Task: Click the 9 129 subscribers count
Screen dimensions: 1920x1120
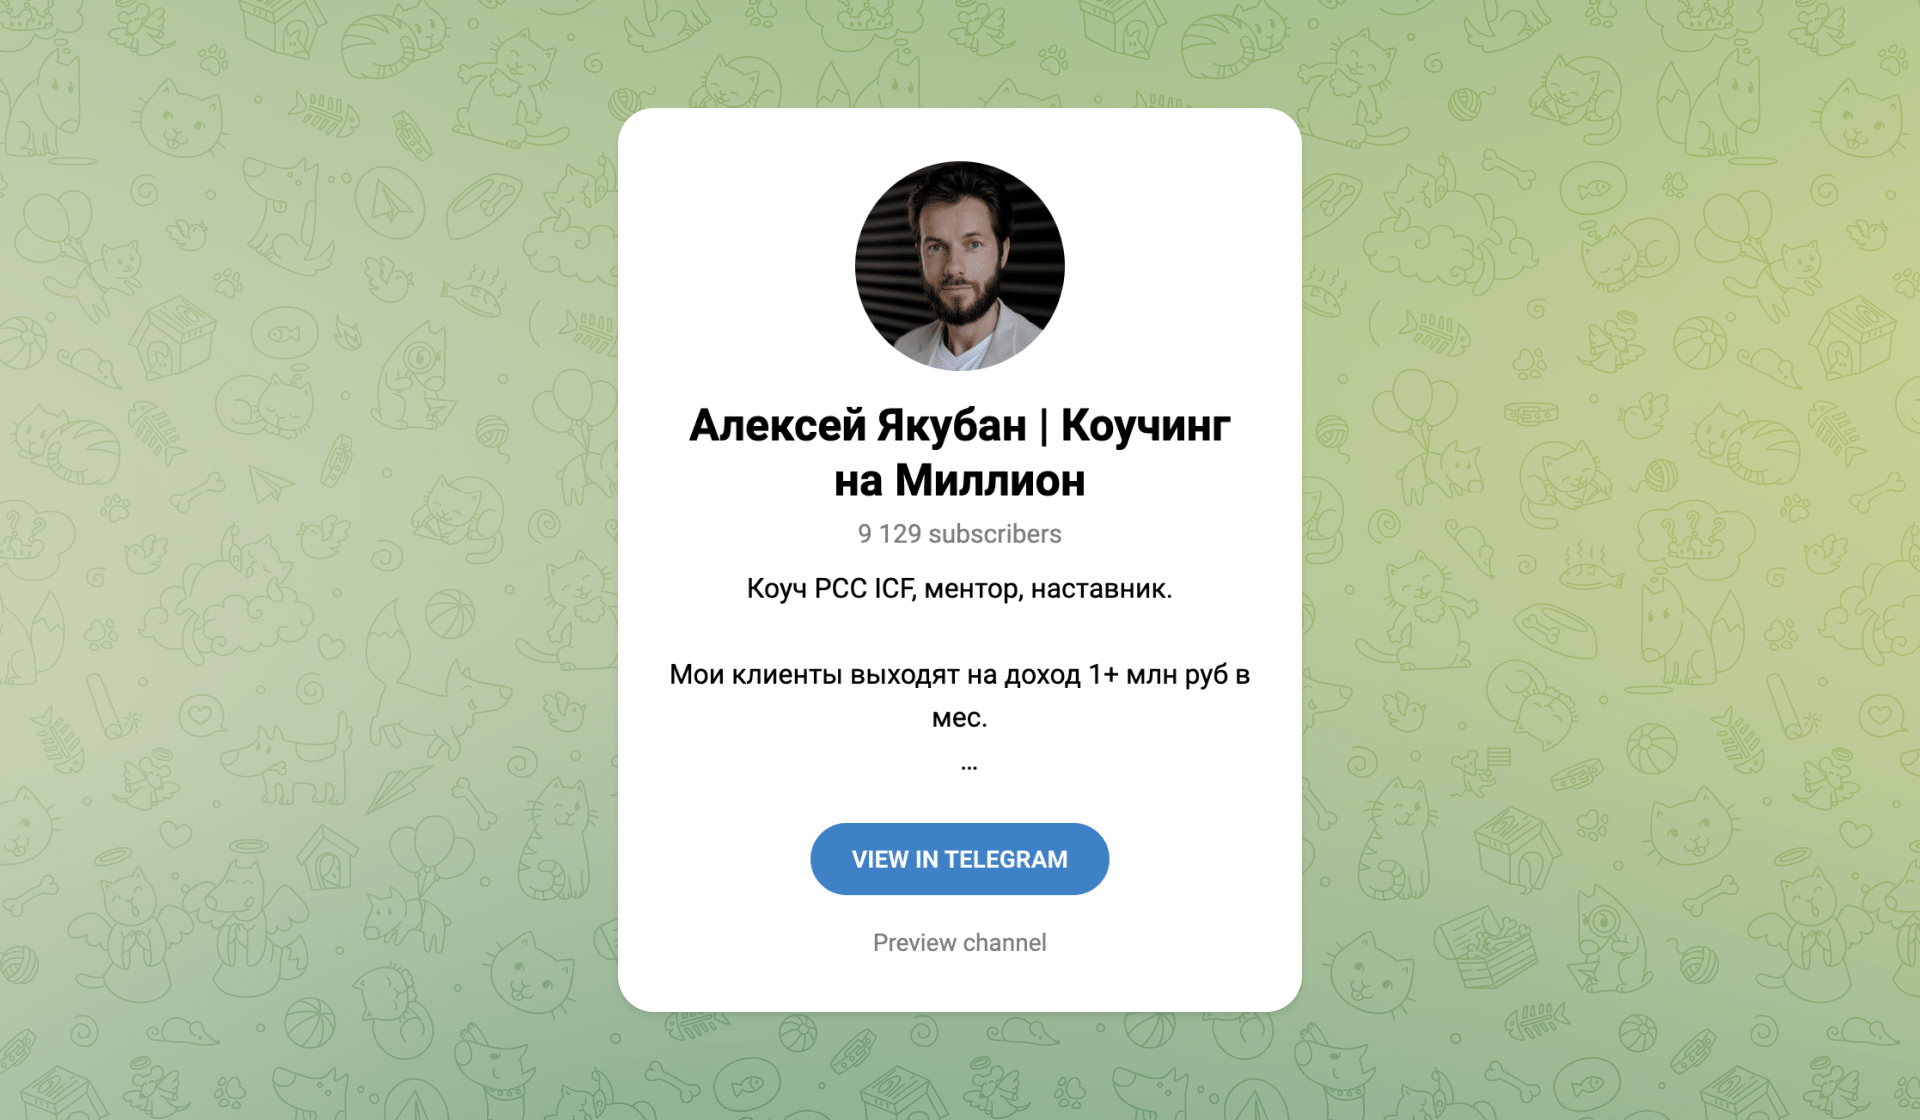Action: coord(959,534)
